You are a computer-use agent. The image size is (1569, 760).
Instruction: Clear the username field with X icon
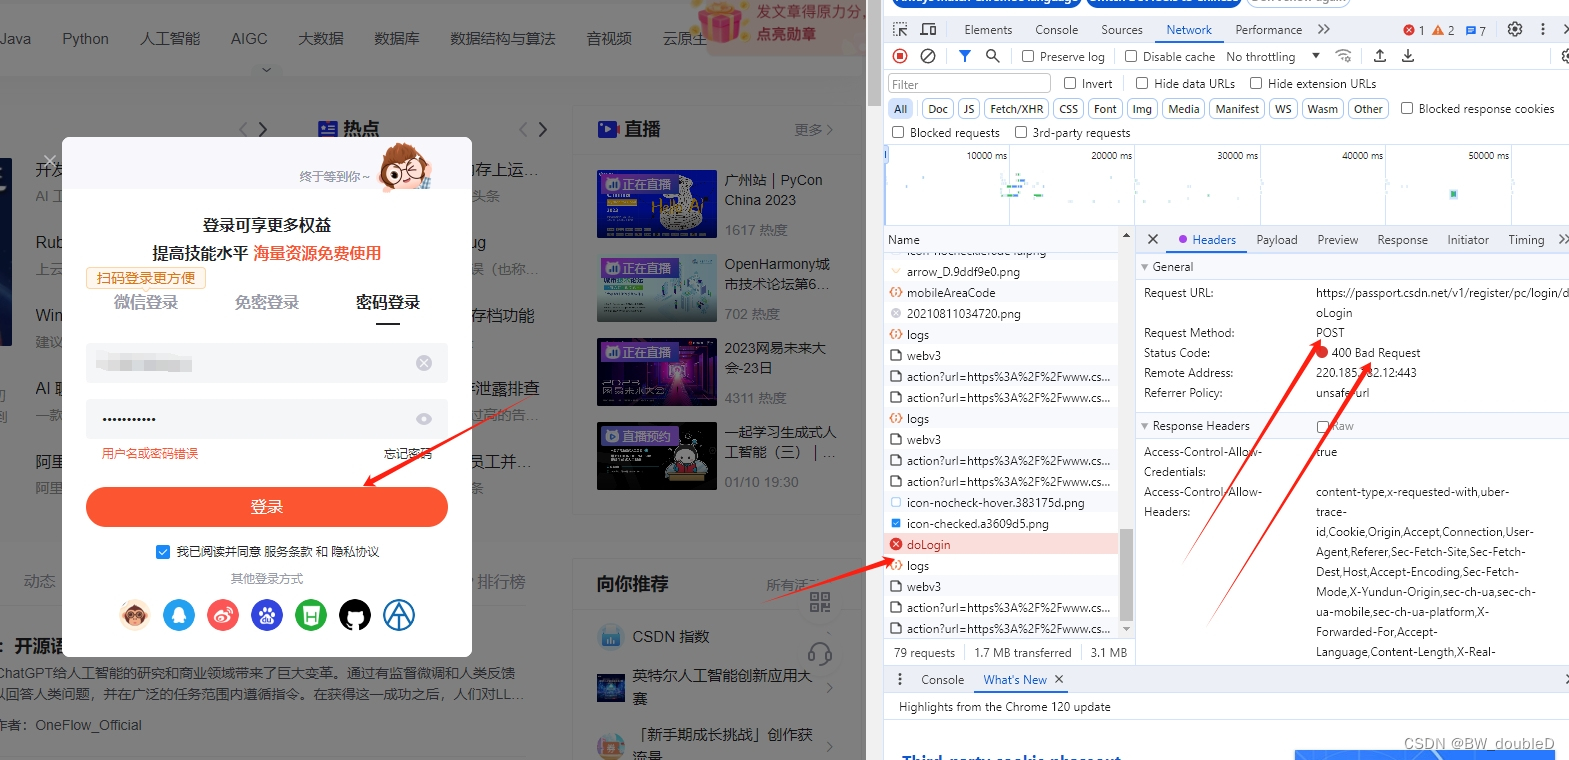424,363
